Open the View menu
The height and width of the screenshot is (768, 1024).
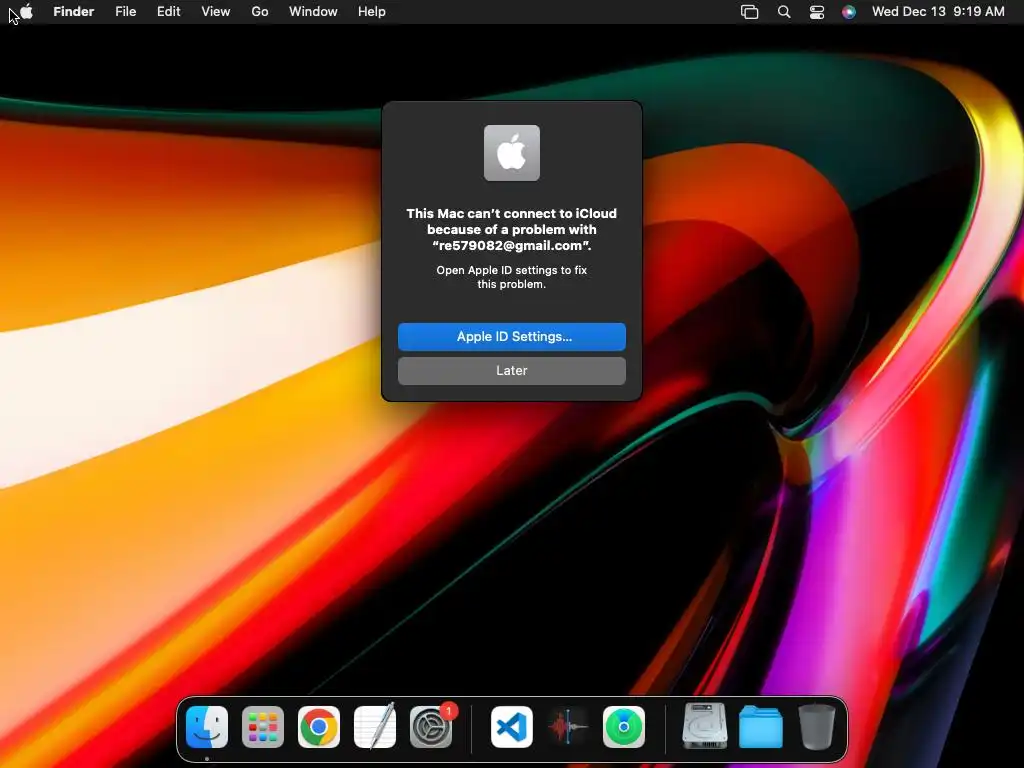[216, 12]
